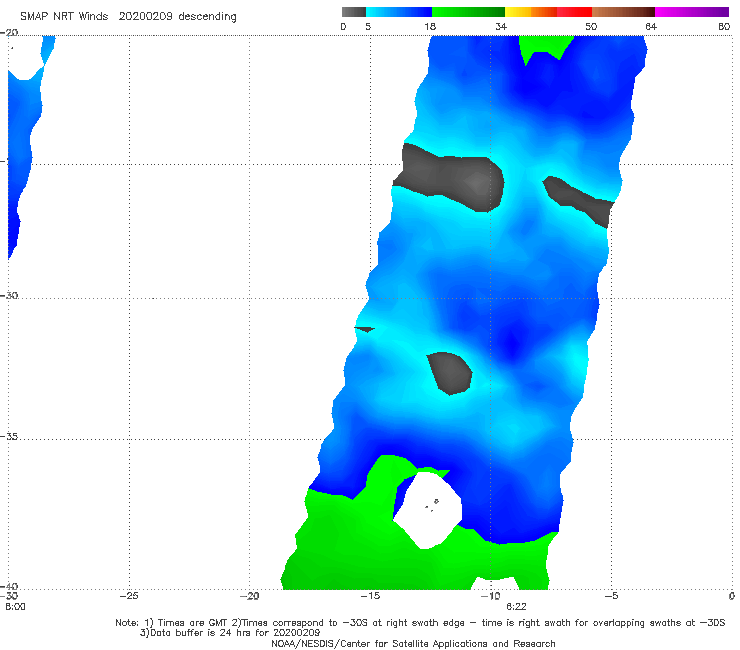Click the NOAA/NESDIS Center for Satellite Applications credit
The width and height of the screenshot is (740, 650).
click(413, 643)
